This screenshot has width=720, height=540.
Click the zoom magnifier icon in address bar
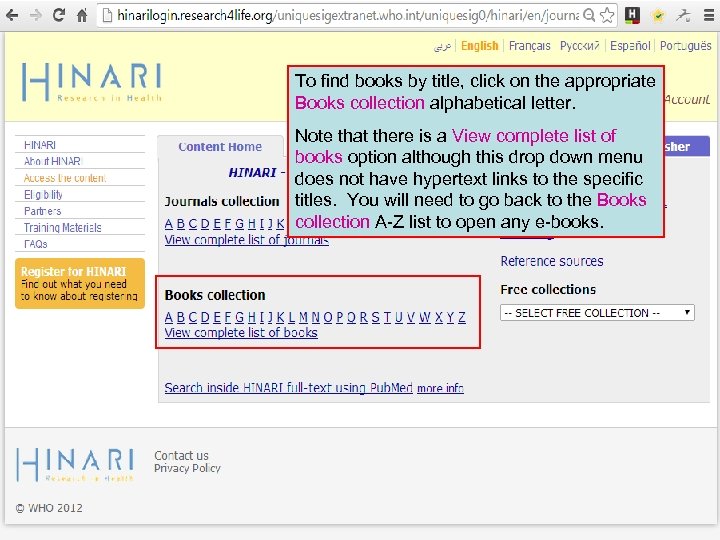589,16
